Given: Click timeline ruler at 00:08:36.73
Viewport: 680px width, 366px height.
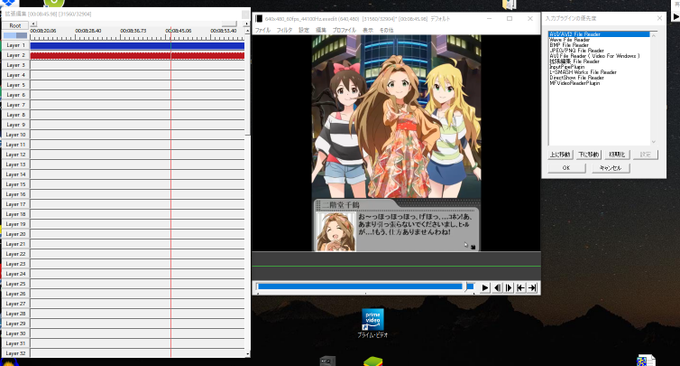Looking at the screenshot, I should click(133, 31).
